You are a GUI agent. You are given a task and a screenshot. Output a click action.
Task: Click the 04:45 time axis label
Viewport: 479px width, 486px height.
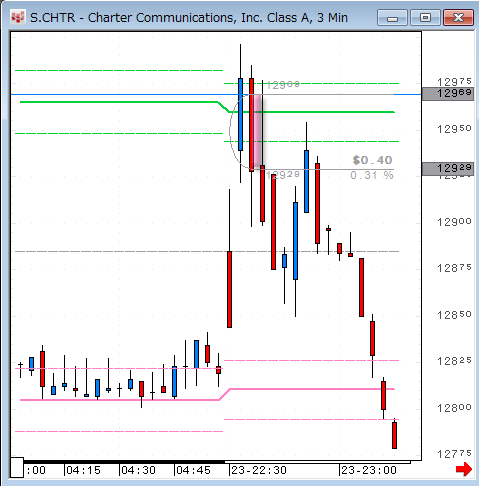pyautogui.click(x=193, y=470)
